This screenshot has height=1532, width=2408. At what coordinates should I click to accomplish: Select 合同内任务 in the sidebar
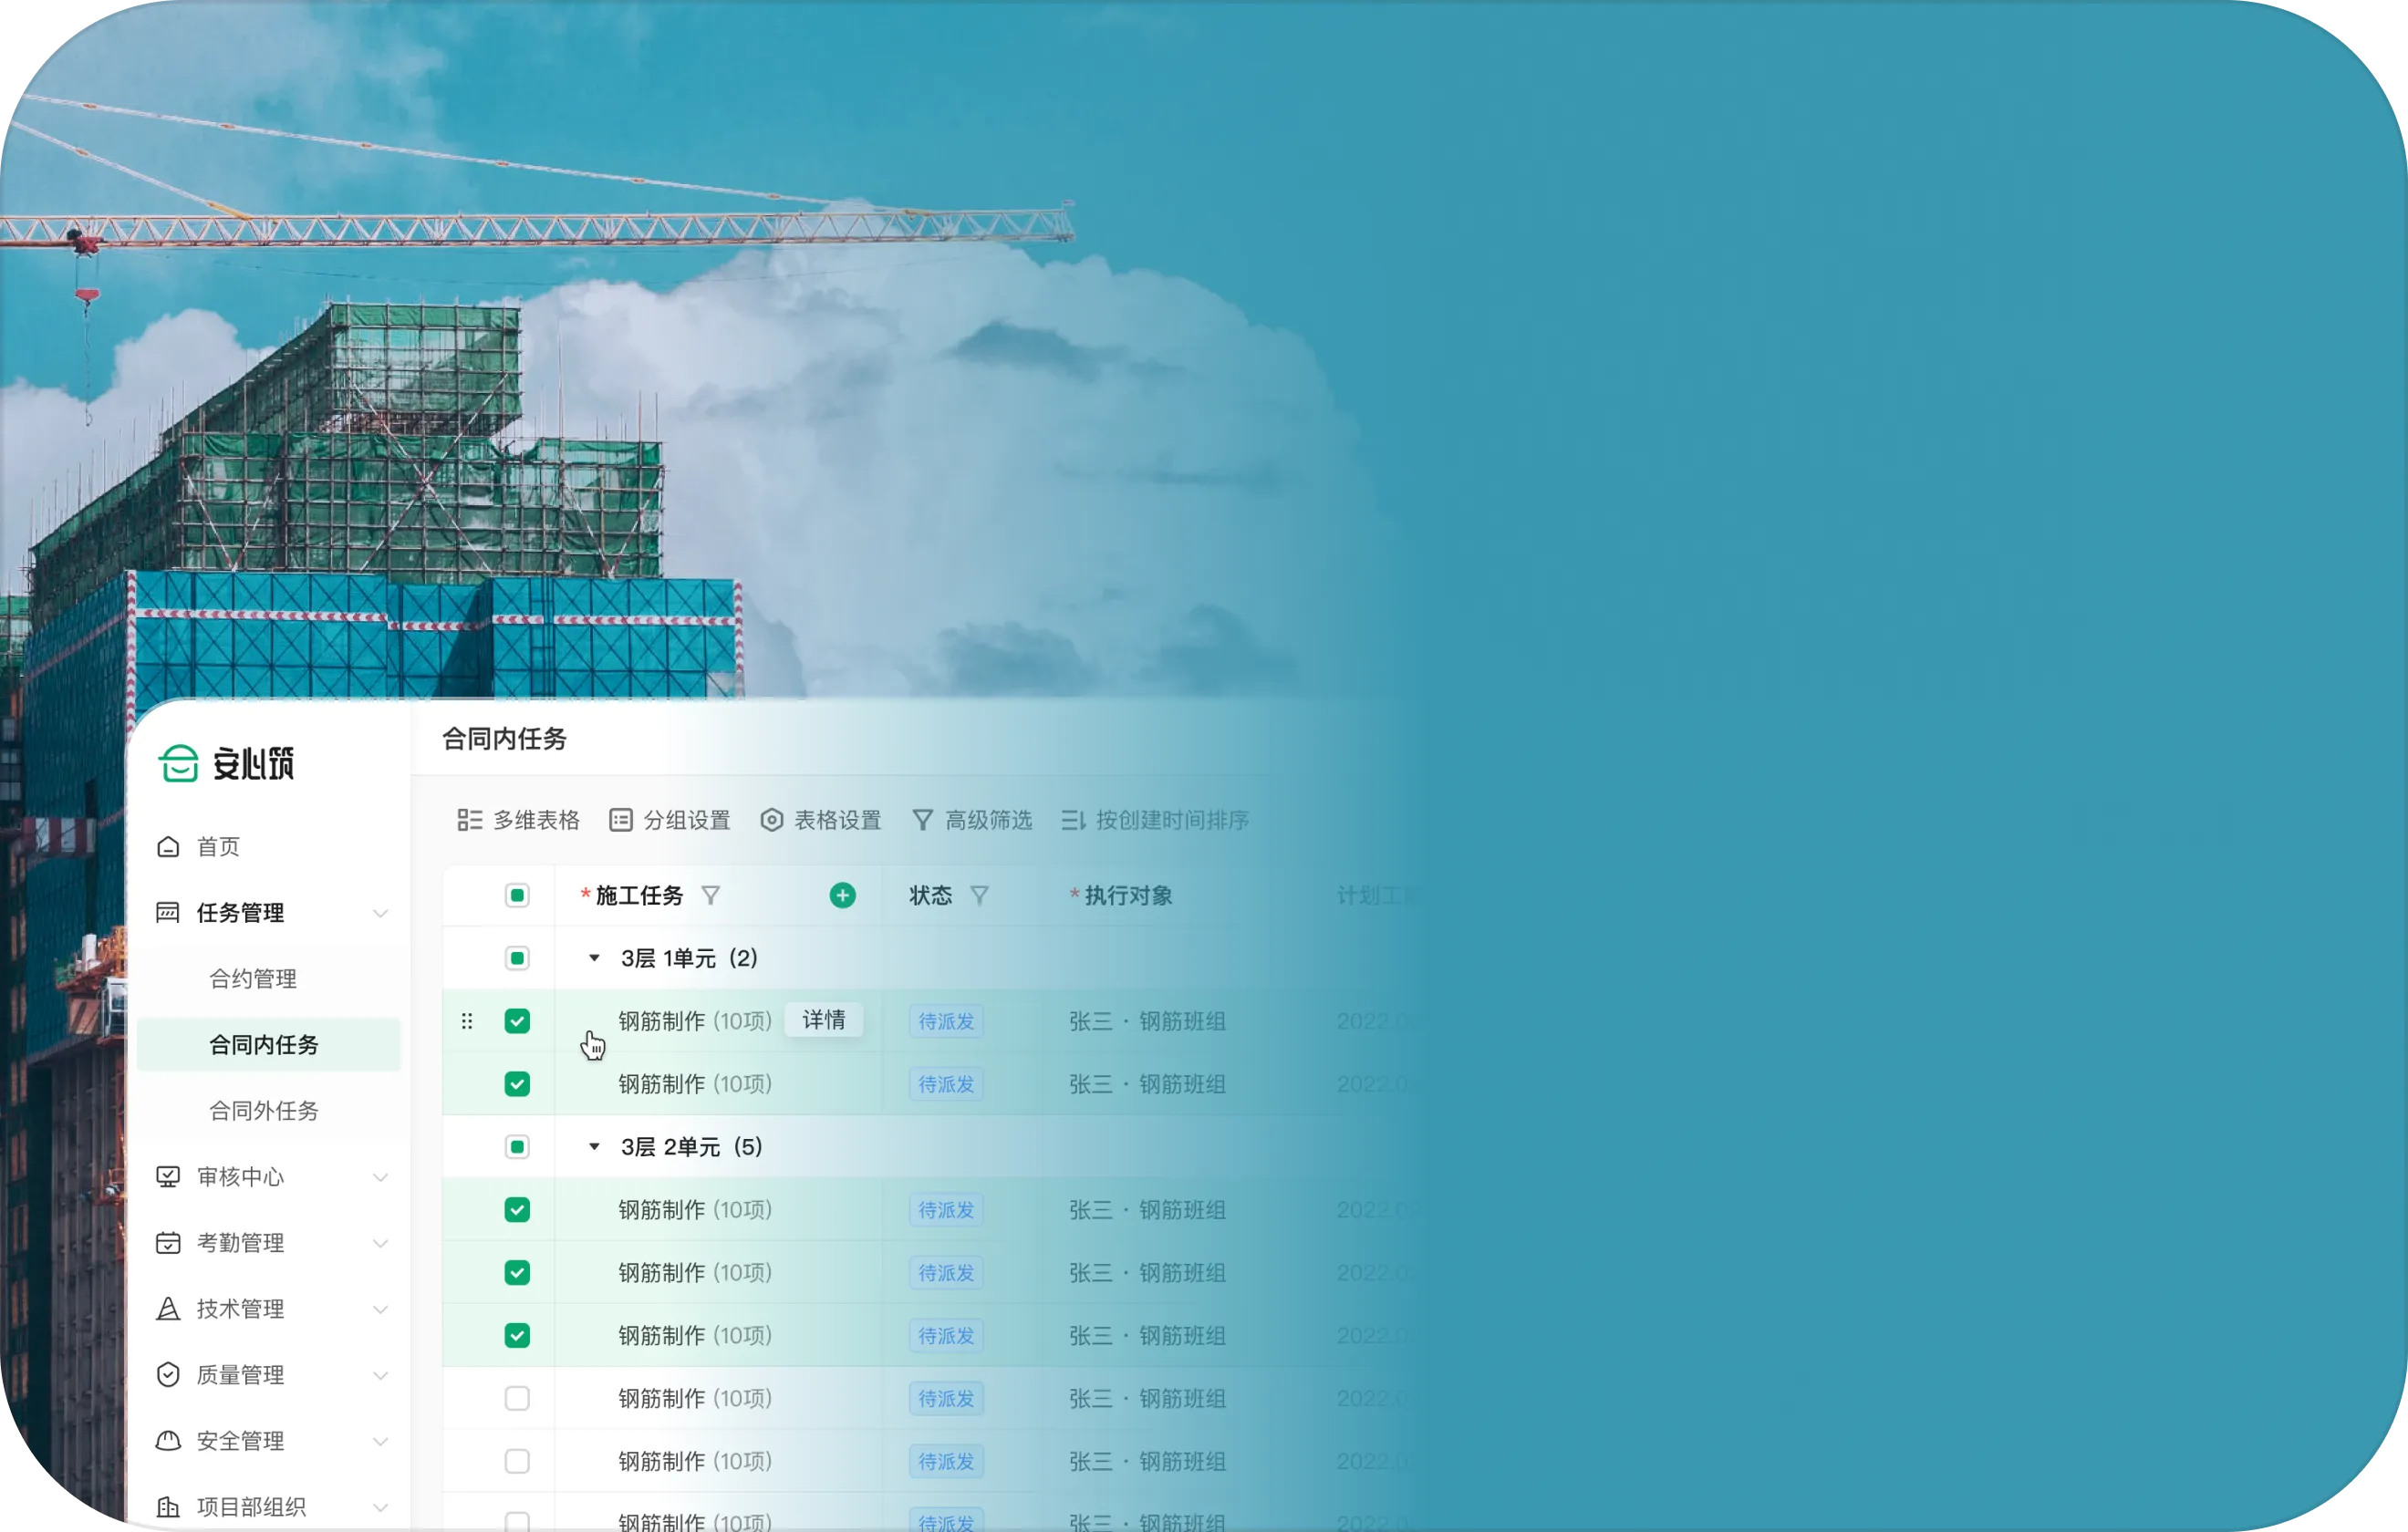coord(269,1045)
